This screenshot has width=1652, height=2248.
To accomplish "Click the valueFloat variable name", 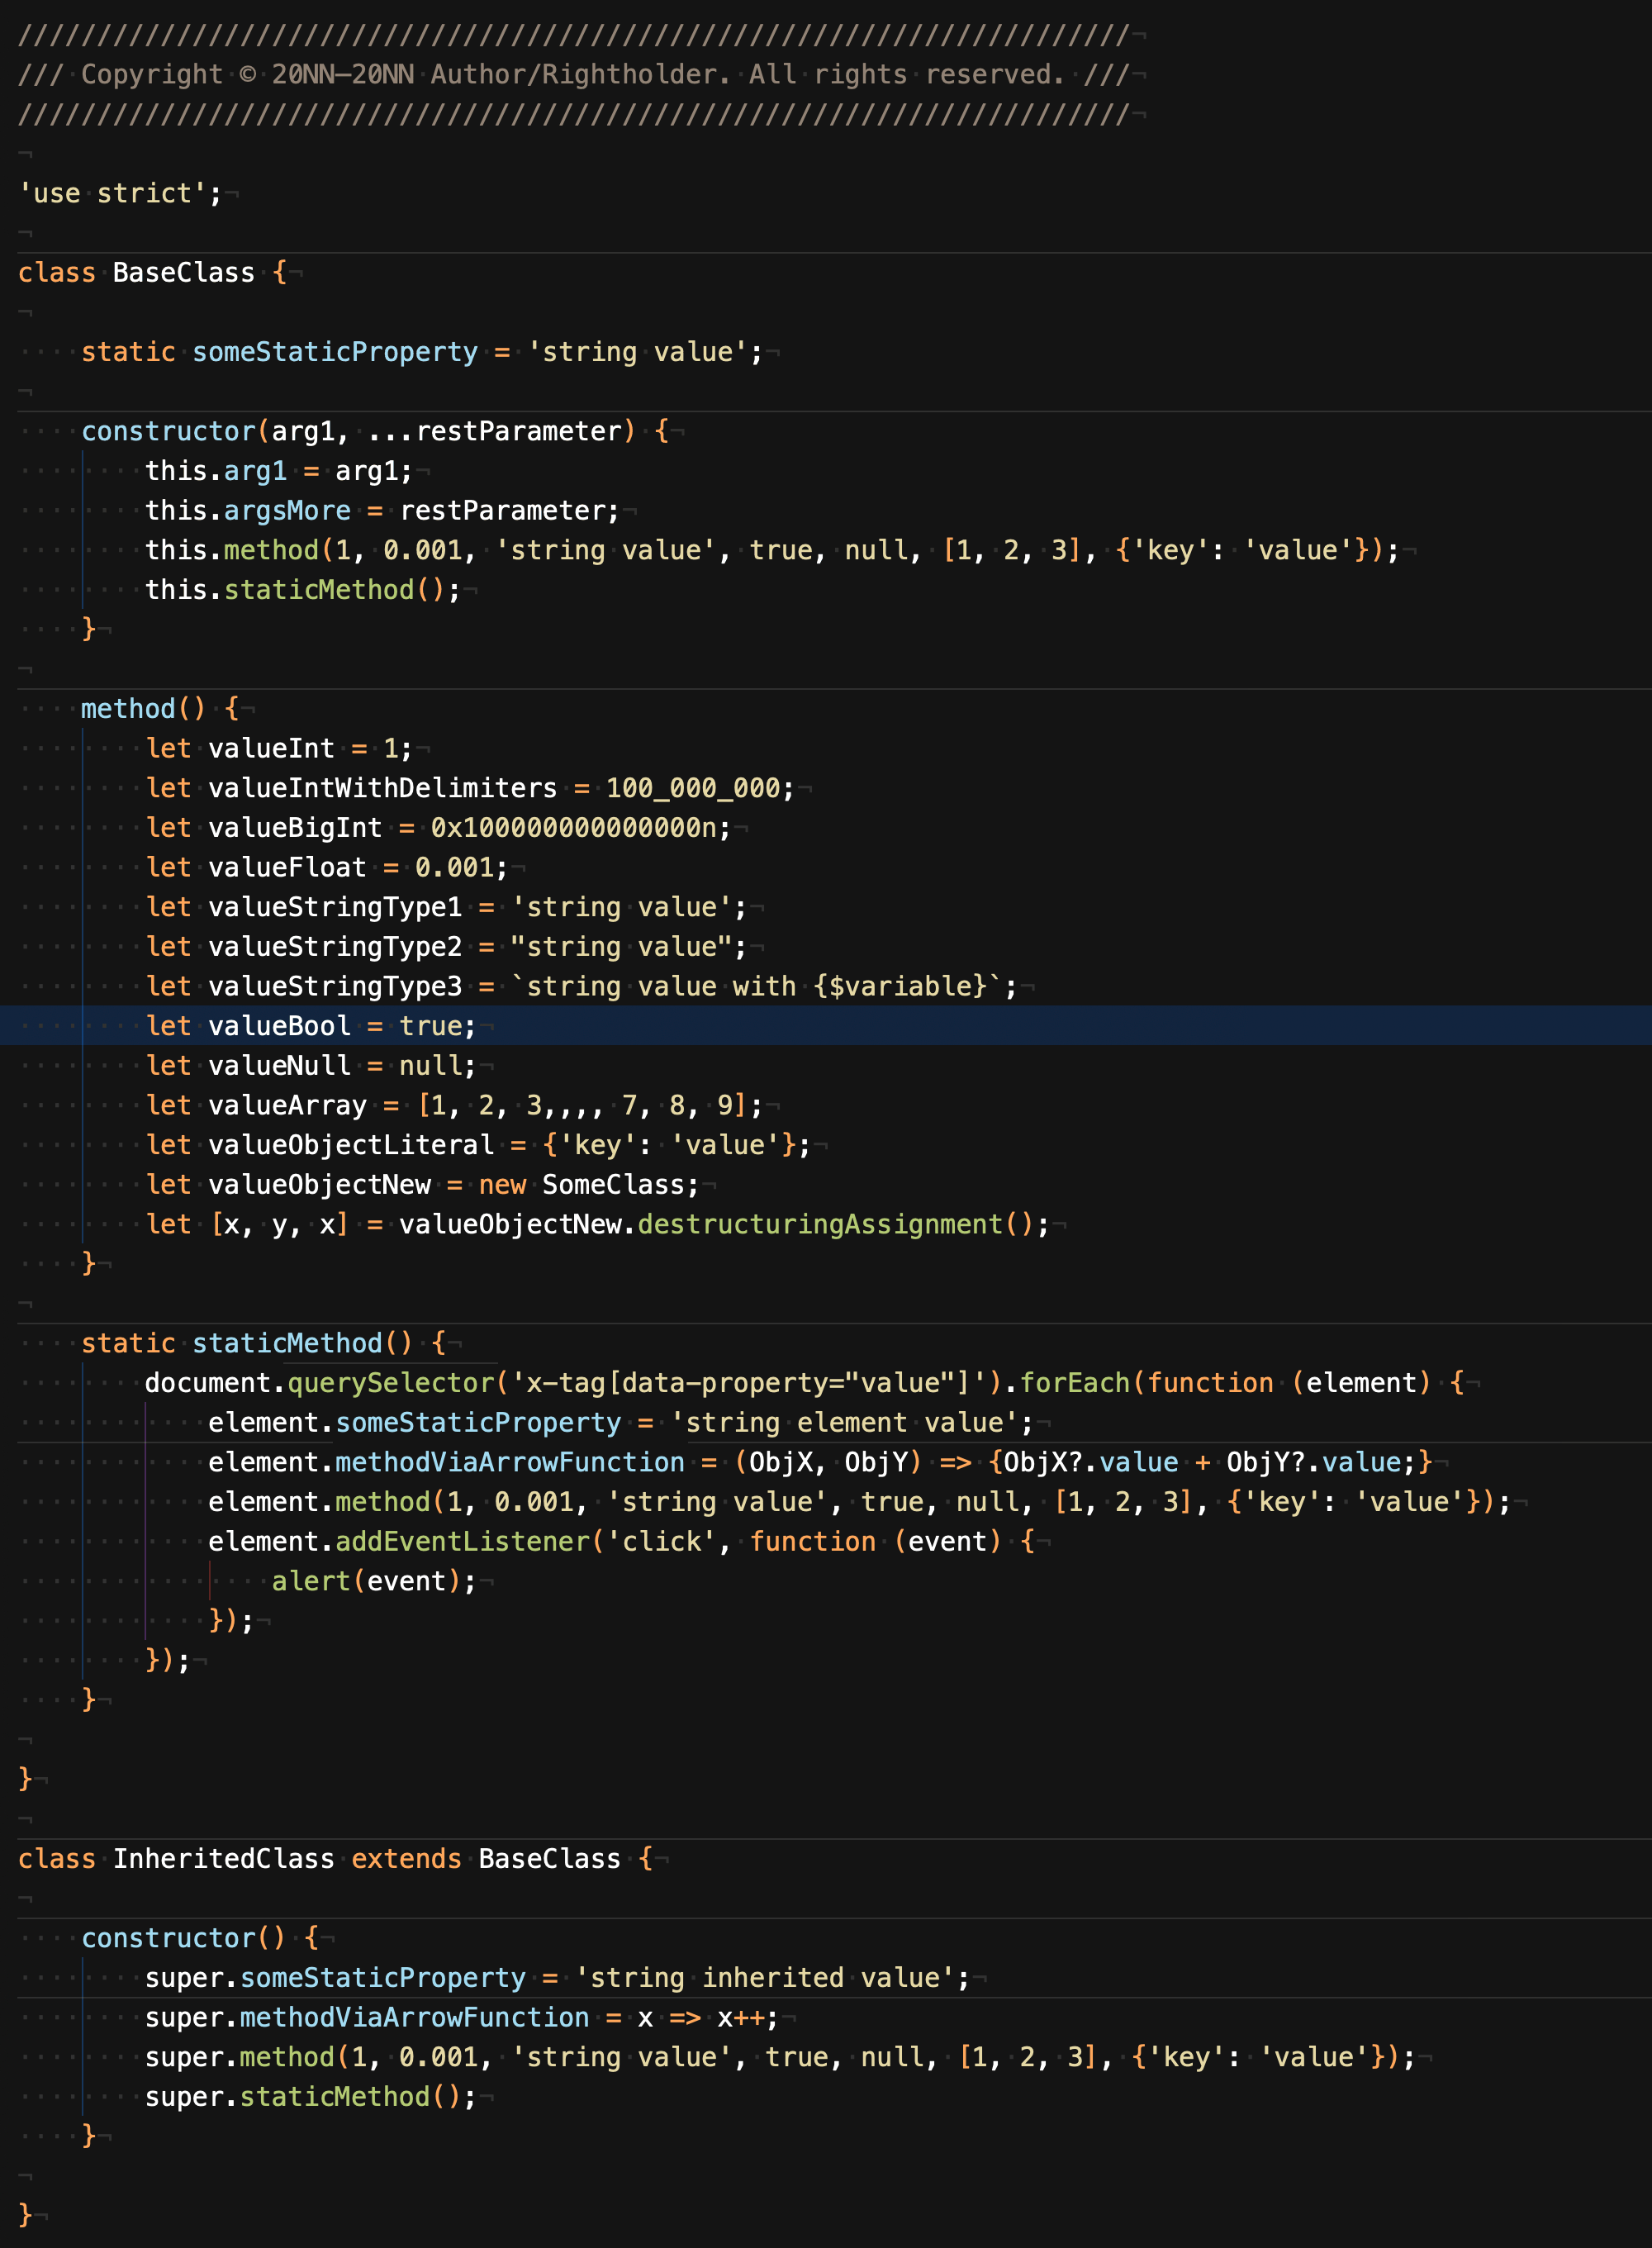I will [x=287, y=867].
